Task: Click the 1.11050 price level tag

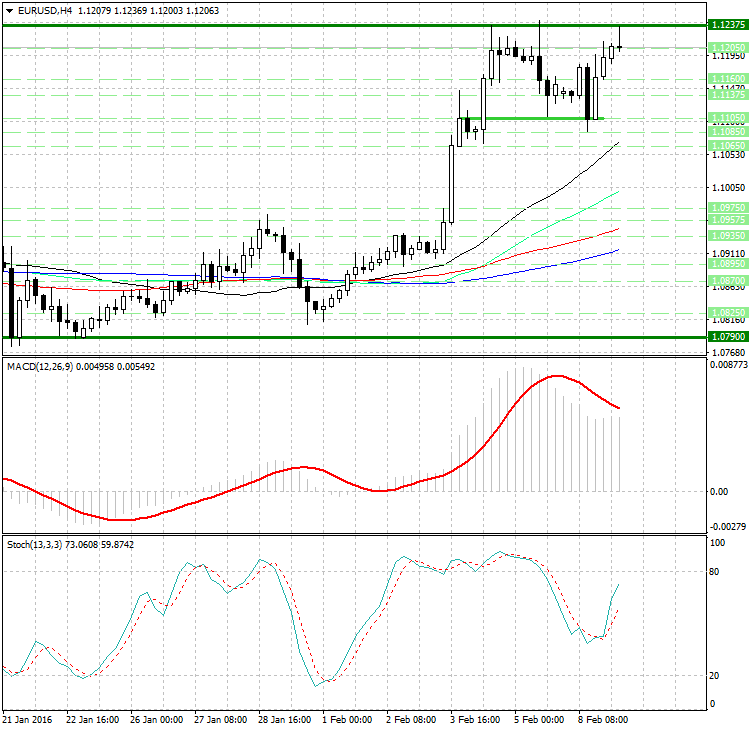Action: pos(726,118)
